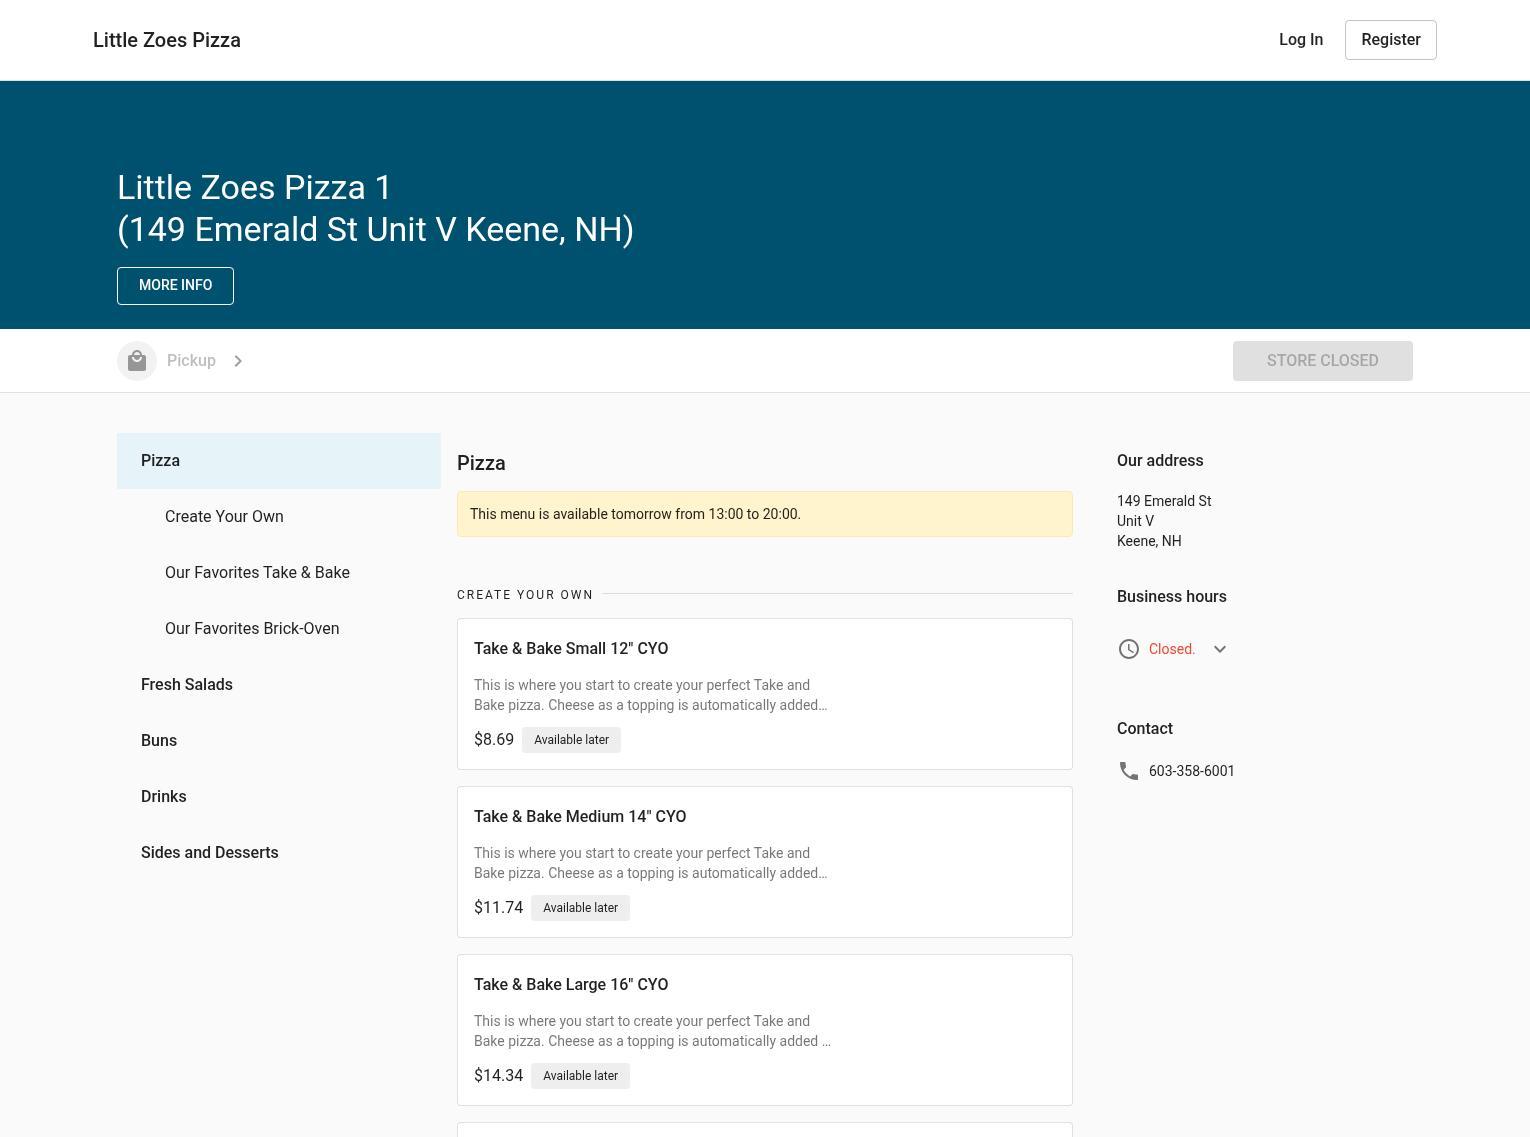Screen dimensions: 1530x1137
Task: Click the phone icon under Contact
Action: [x=1128, y=771]
